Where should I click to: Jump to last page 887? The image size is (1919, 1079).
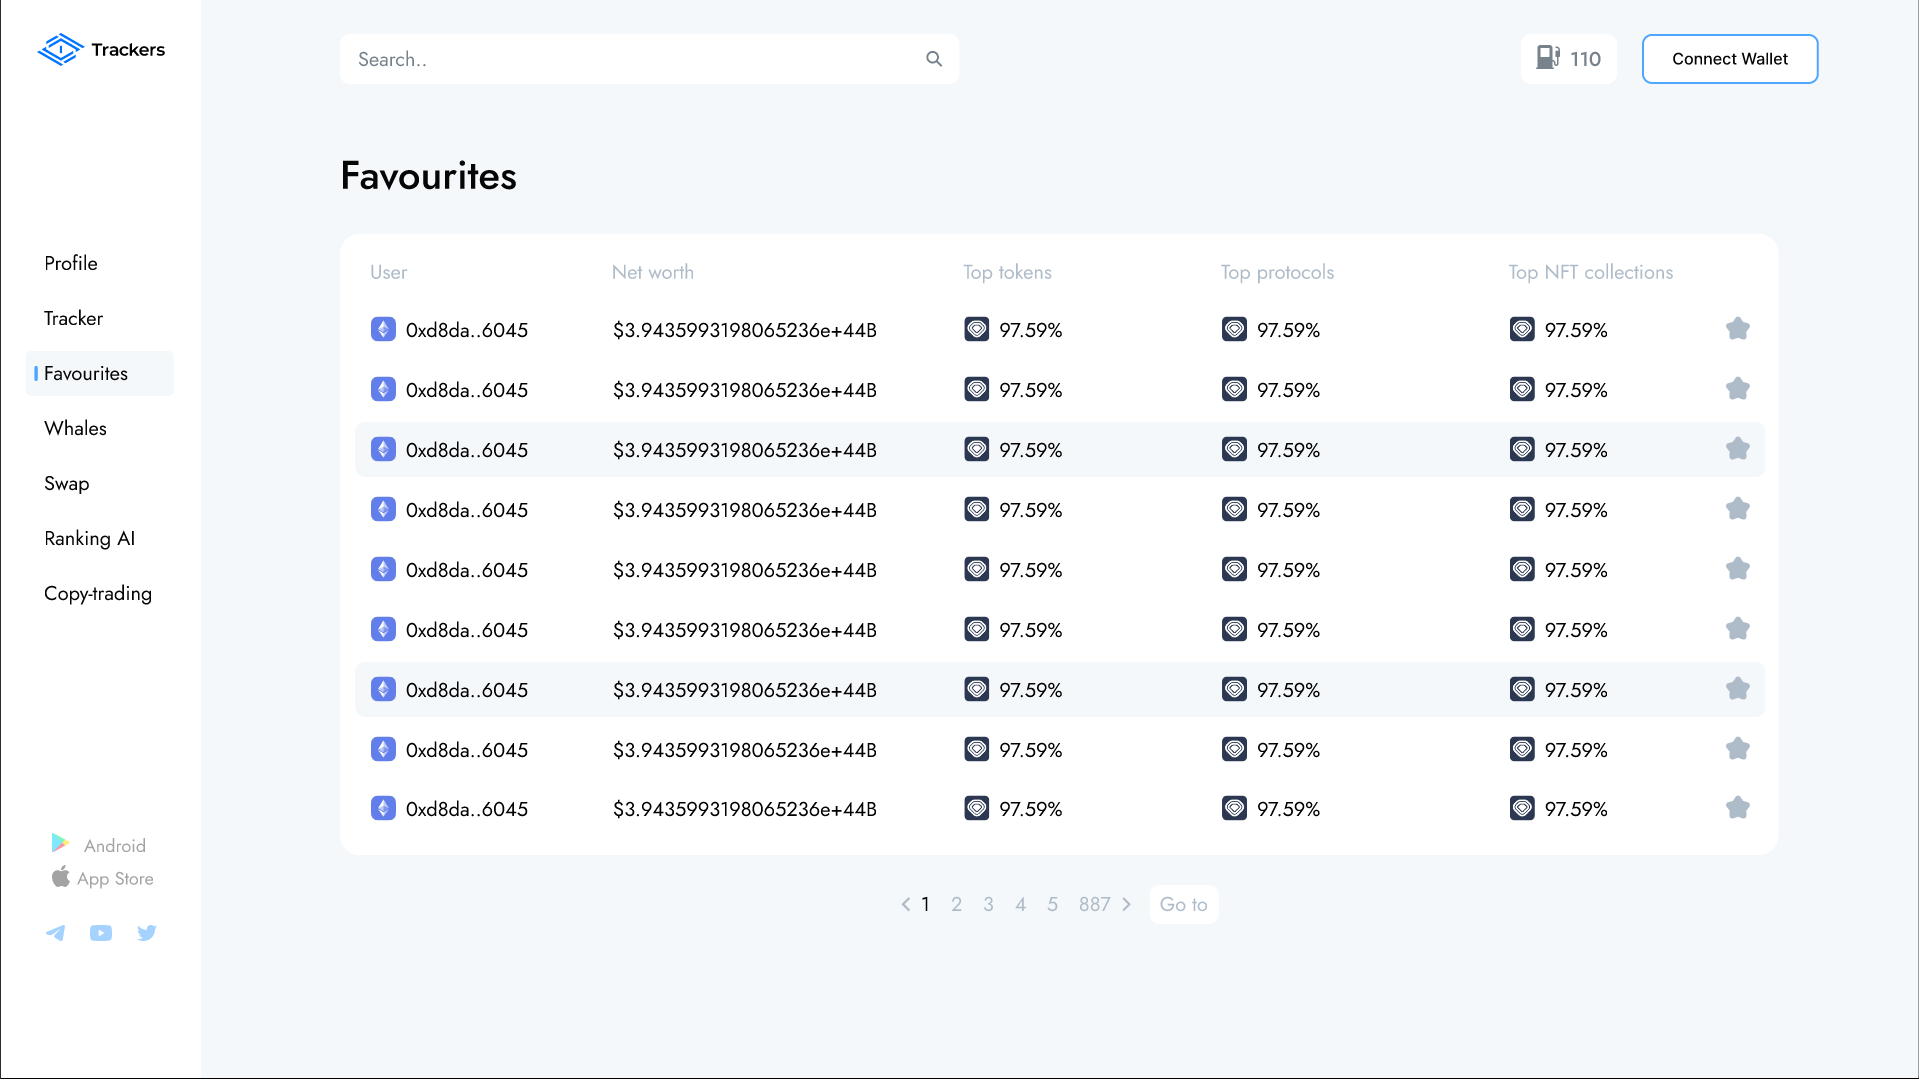[1094, 904]
